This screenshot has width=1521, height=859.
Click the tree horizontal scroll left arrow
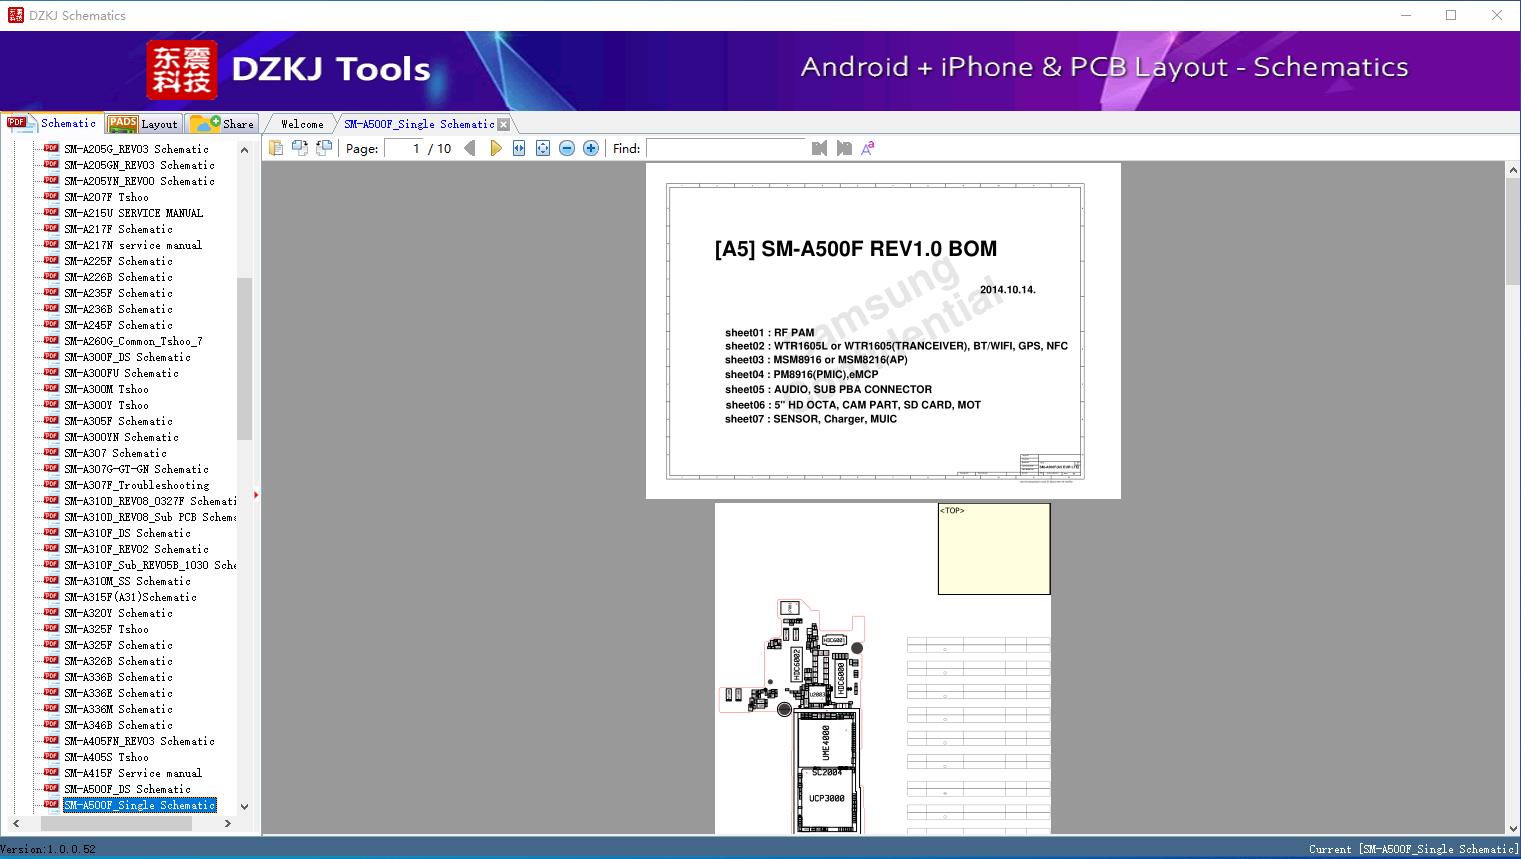click(x=15, y=824)
